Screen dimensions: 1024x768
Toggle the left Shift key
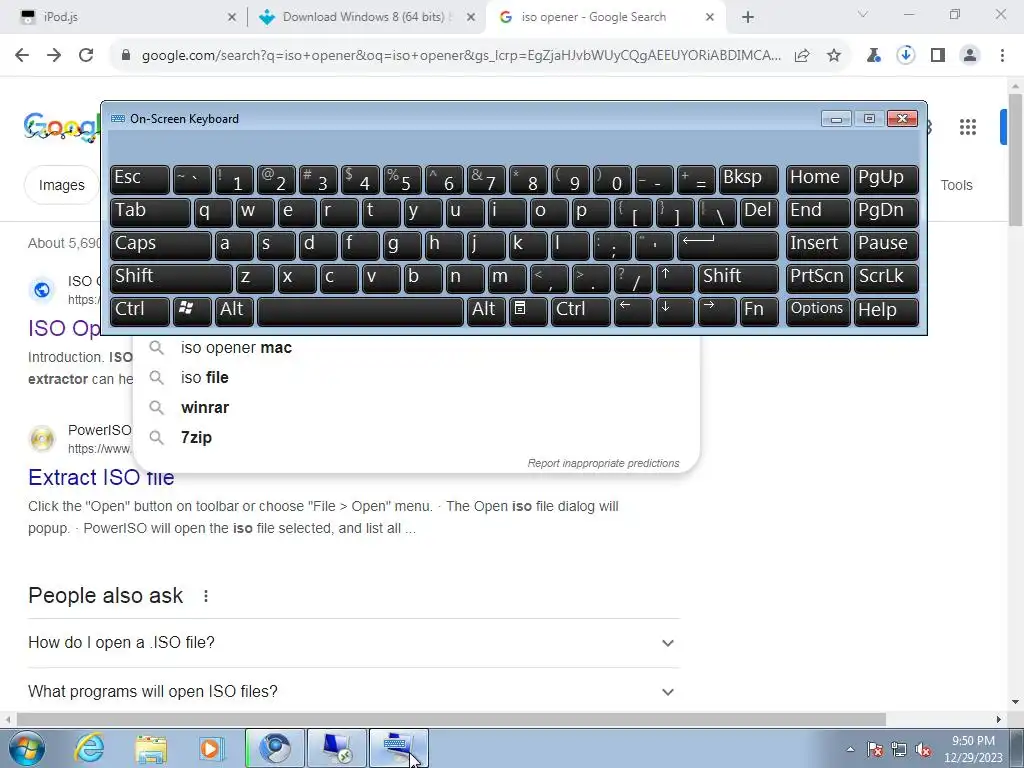point(171,278)
